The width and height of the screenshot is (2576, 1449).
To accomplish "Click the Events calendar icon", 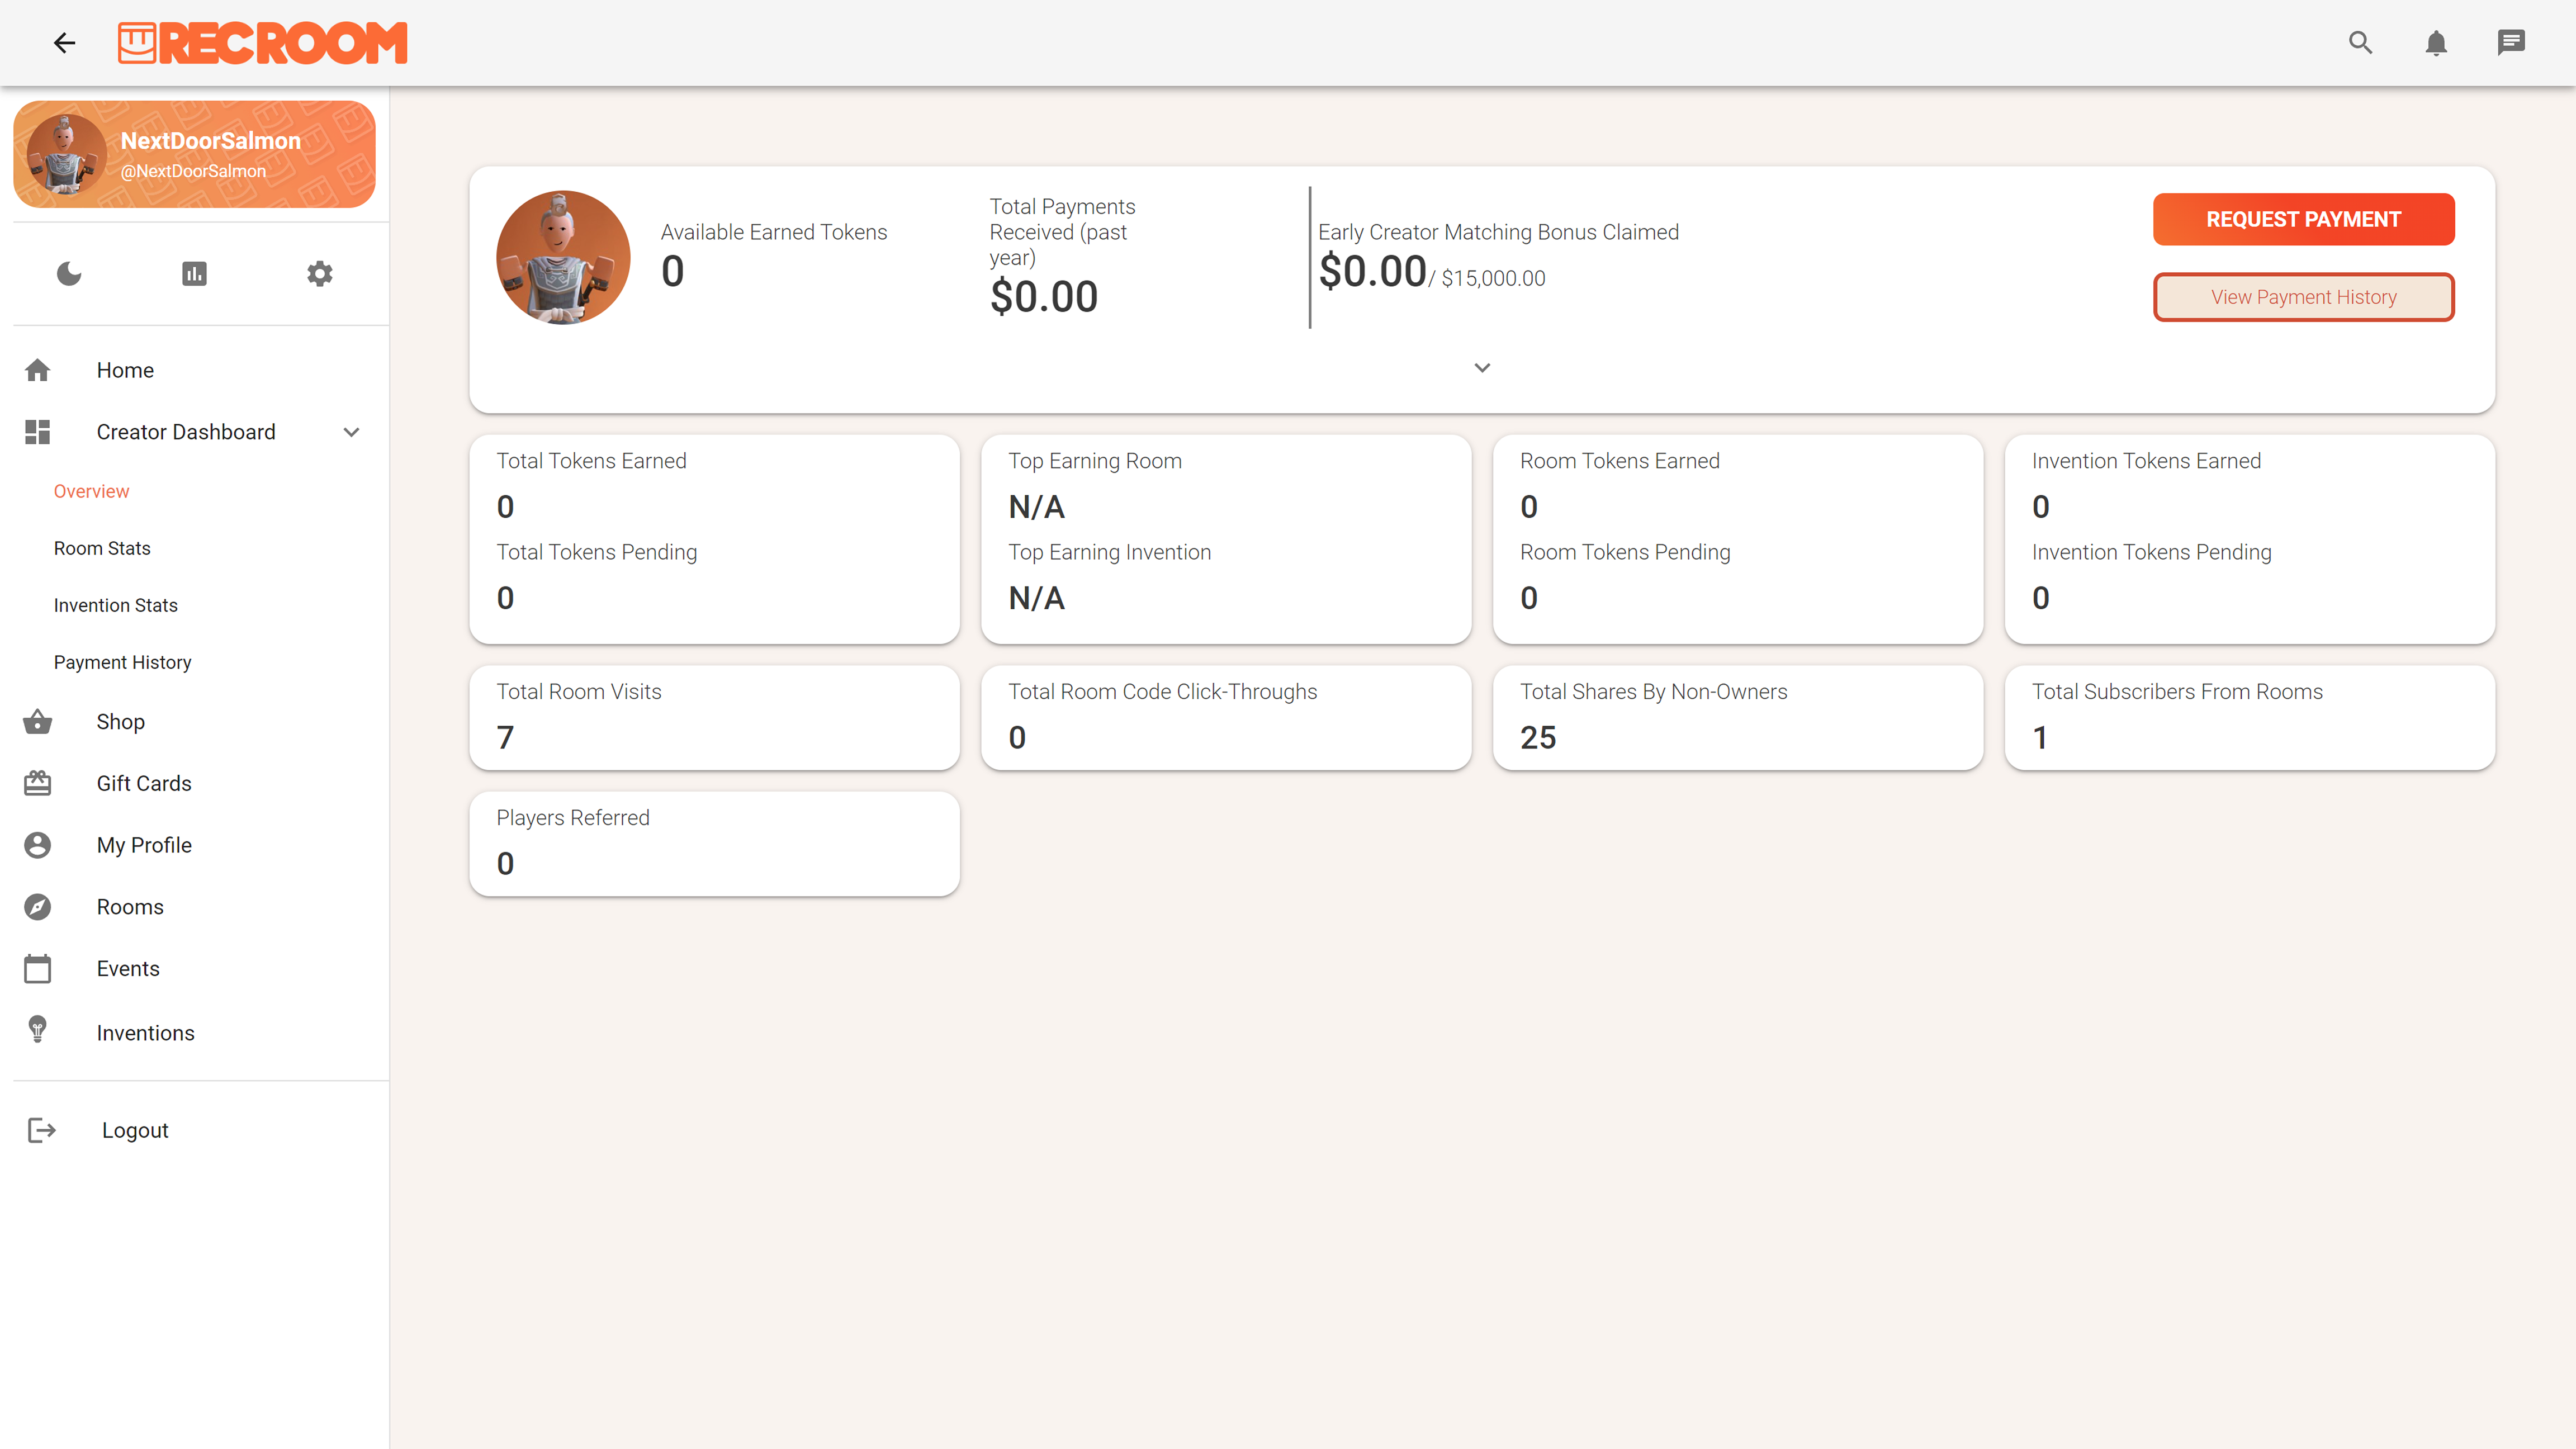I will click(38, 968).
